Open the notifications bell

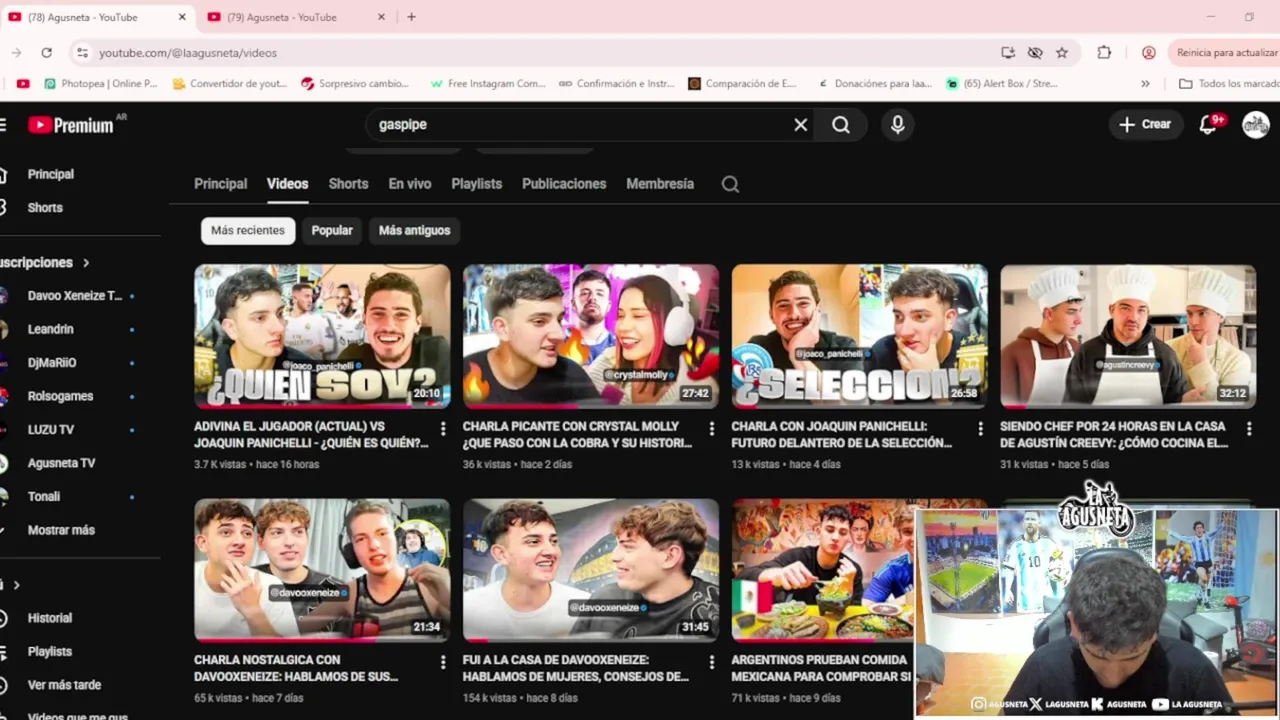click(1210, 125)
